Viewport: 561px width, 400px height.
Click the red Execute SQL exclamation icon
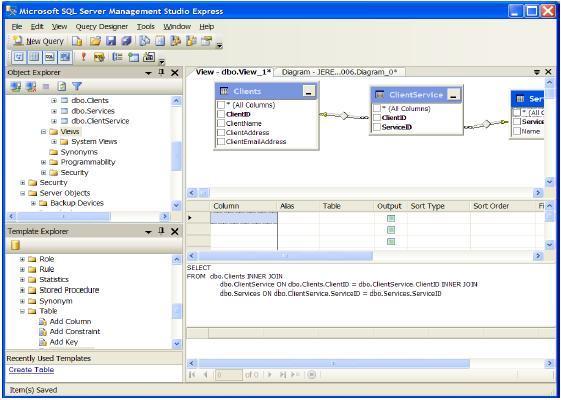(x=83, y=57)
